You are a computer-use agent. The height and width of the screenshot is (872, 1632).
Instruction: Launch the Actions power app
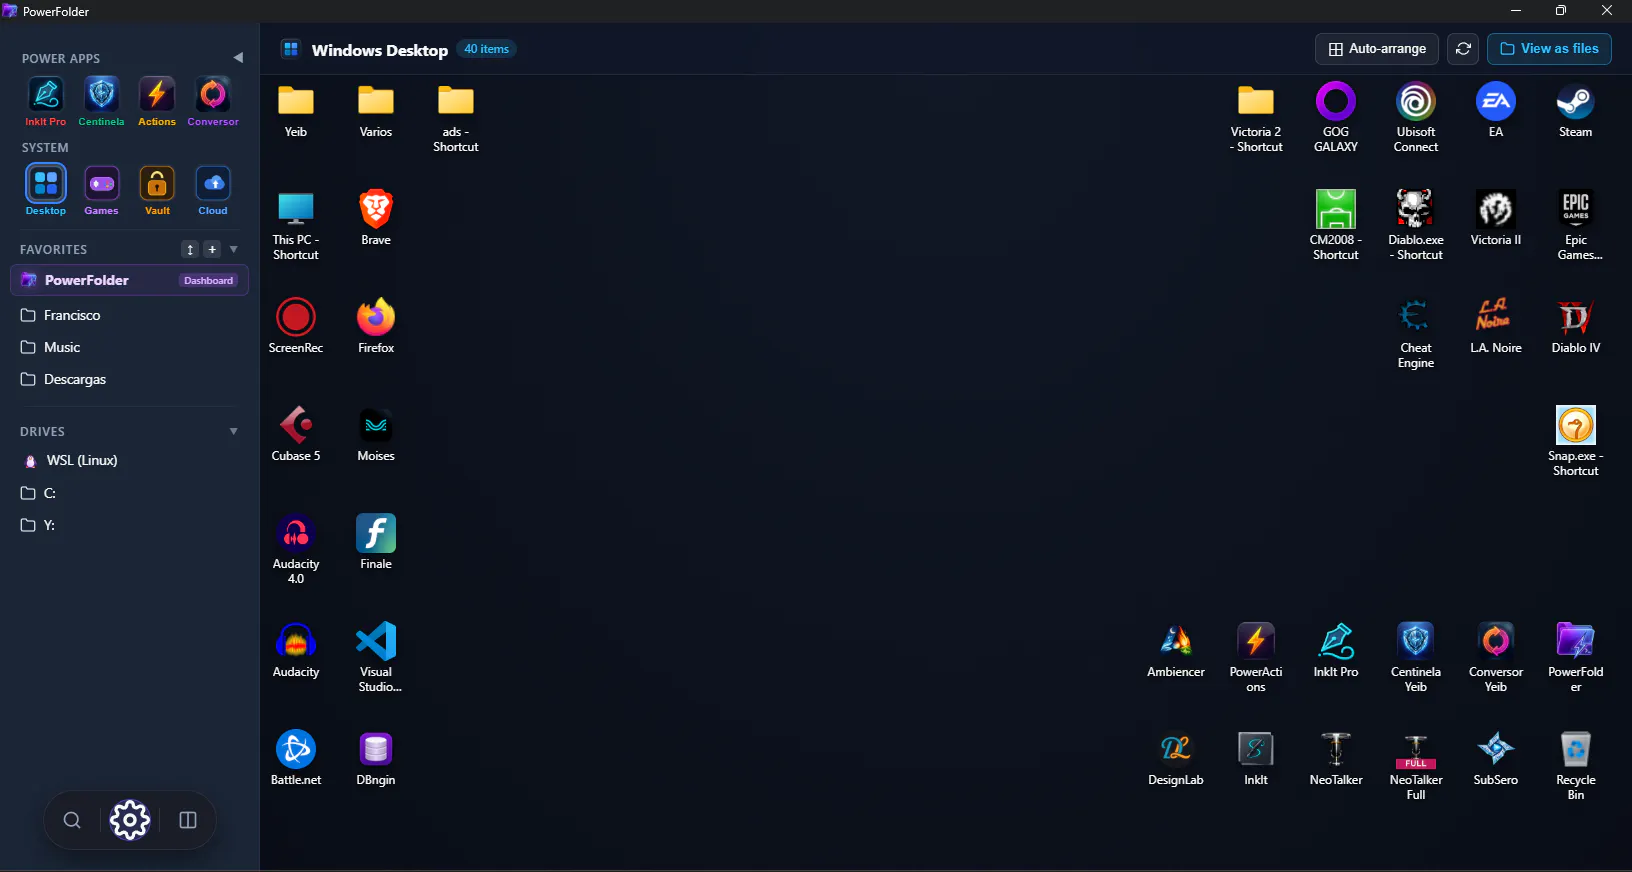coord(157,101)
